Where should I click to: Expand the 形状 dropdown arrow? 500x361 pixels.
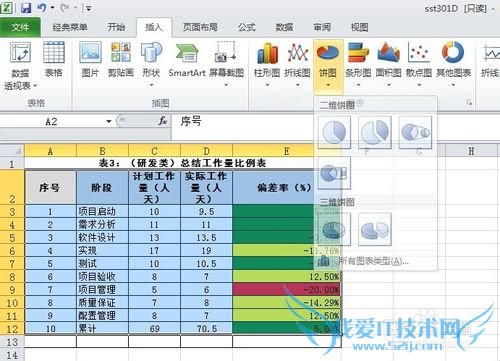(152, 85)
